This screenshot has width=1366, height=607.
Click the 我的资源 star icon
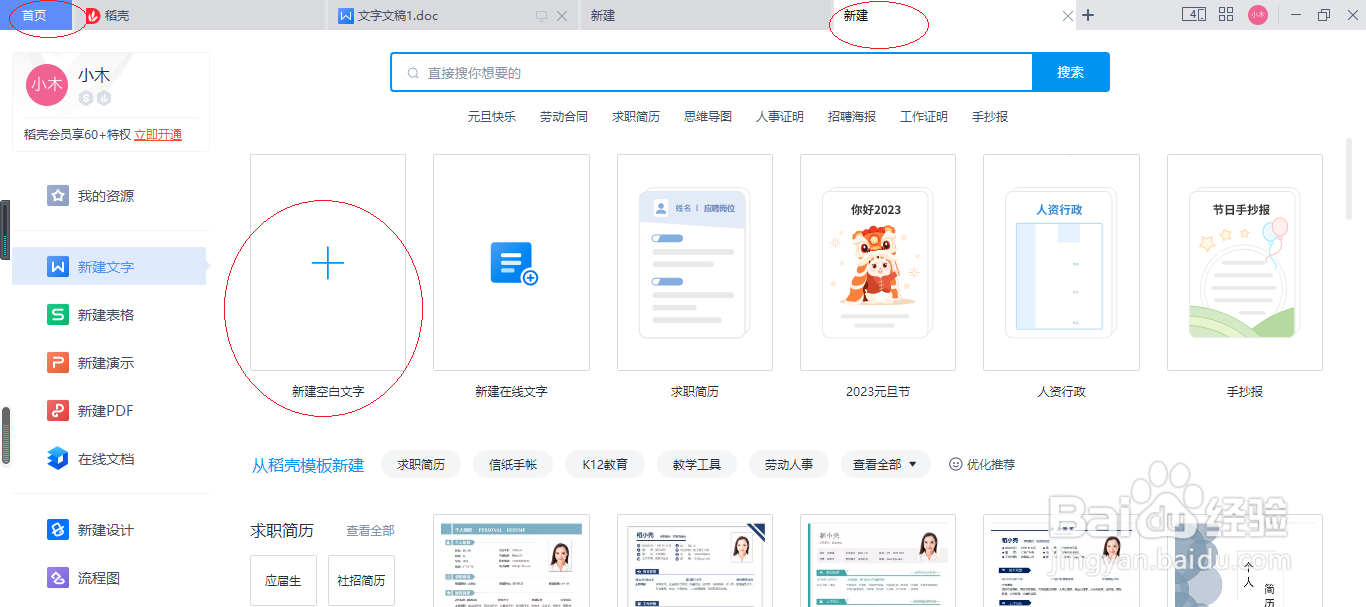tap(58, 195)
